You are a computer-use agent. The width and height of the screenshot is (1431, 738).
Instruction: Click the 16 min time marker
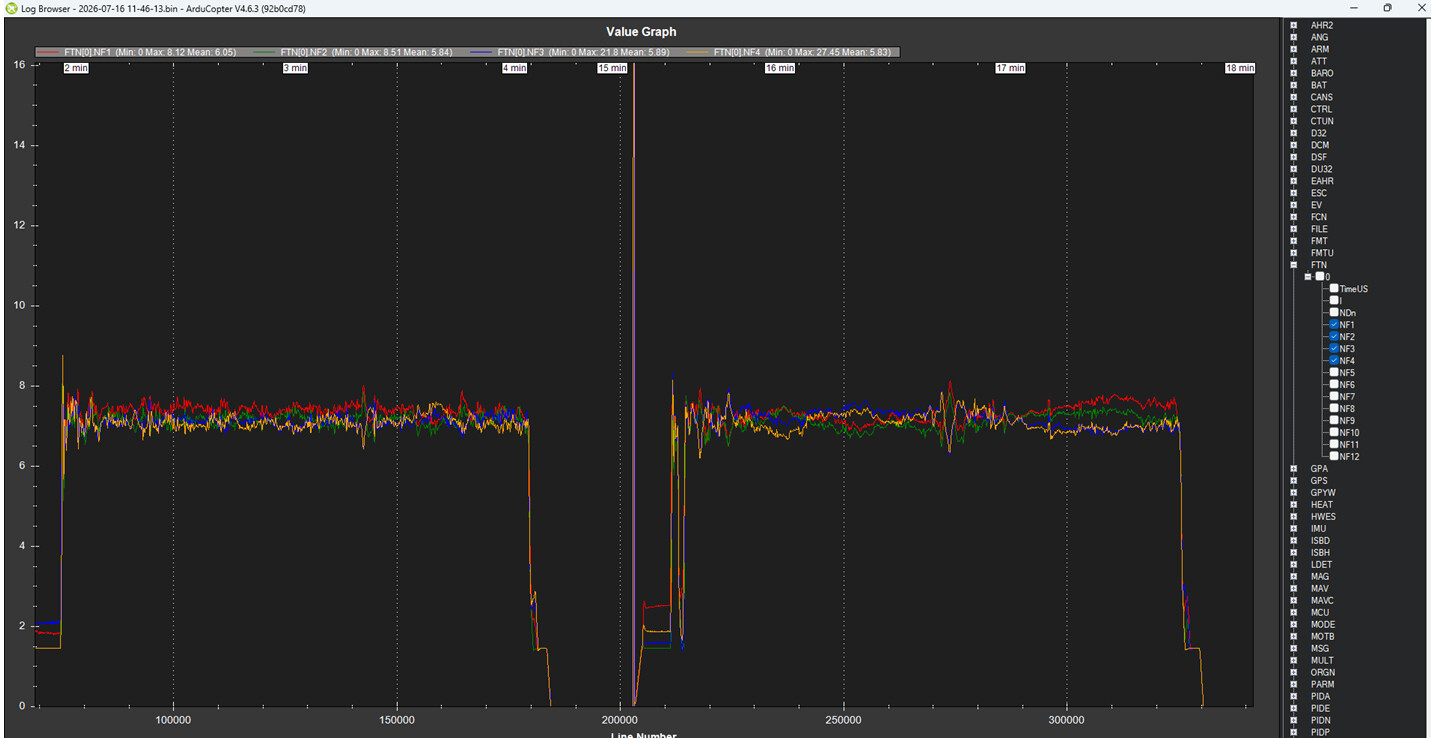click(780, 68)
